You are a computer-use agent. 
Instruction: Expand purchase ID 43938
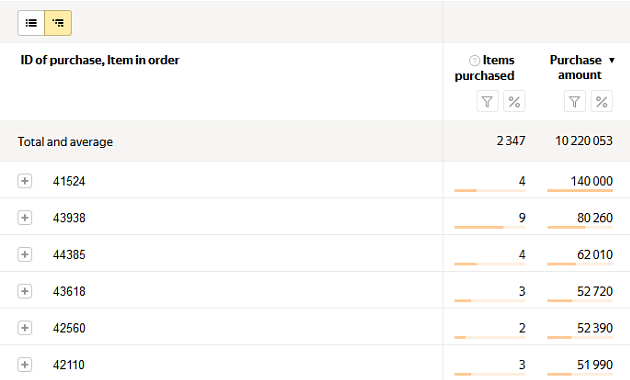click(25, 218)
